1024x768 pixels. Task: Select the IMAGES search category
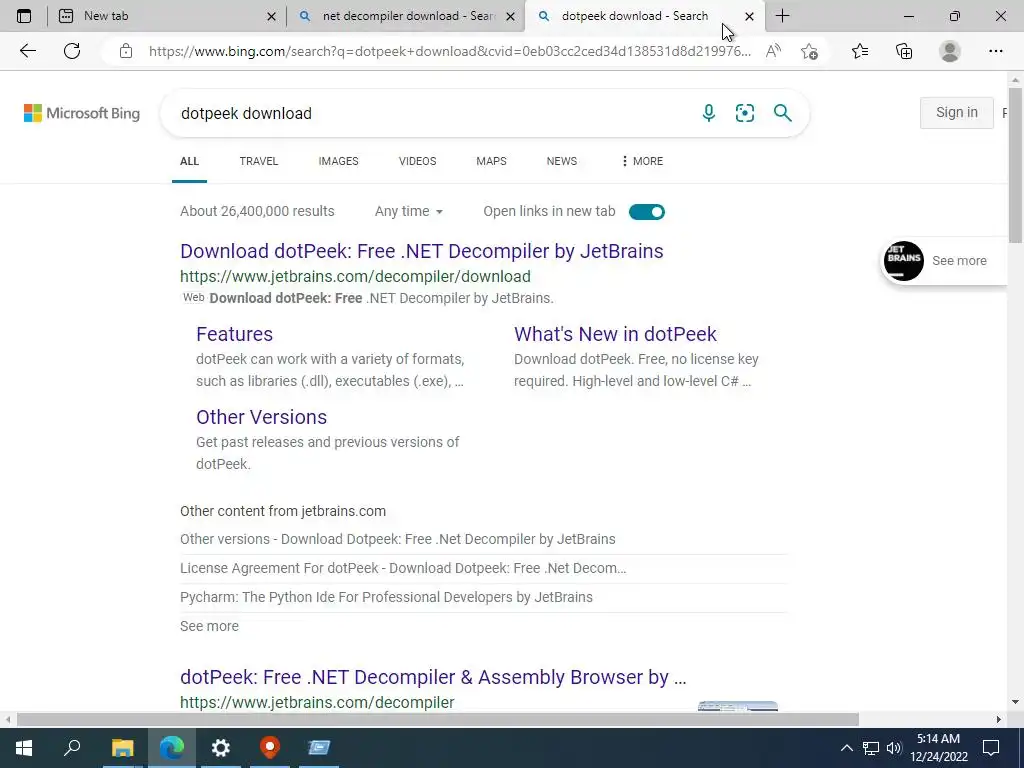coord(338,161)
